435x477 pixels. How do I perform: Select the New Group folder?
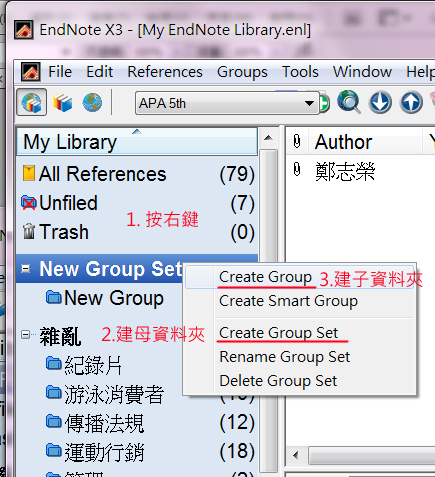coord(104,298)
